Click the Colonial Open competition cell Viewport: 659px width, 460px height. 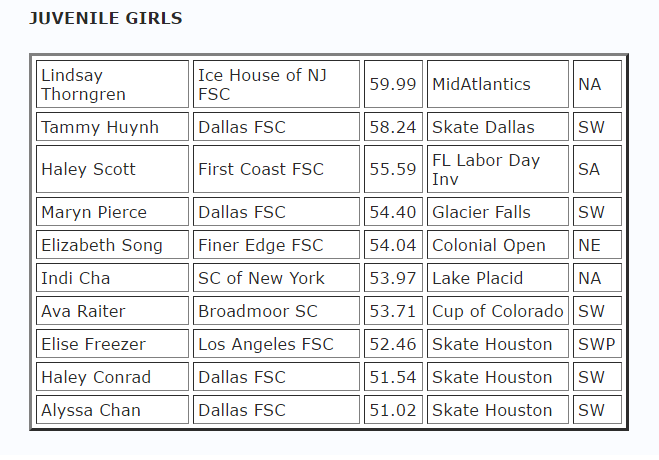tap(498, 245)
